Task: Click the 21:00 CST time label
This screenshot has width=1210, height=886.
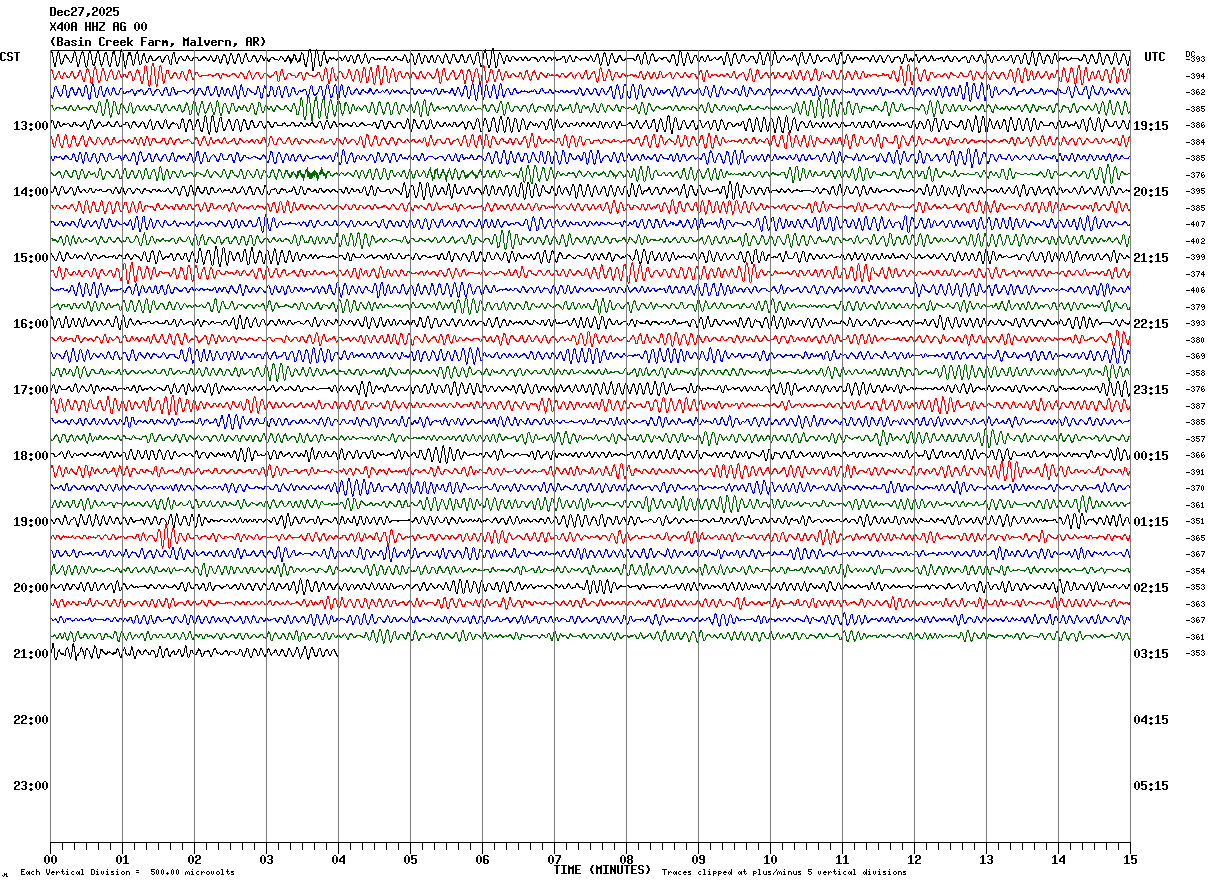Action: pyautogui.click(x=31, y=653)
